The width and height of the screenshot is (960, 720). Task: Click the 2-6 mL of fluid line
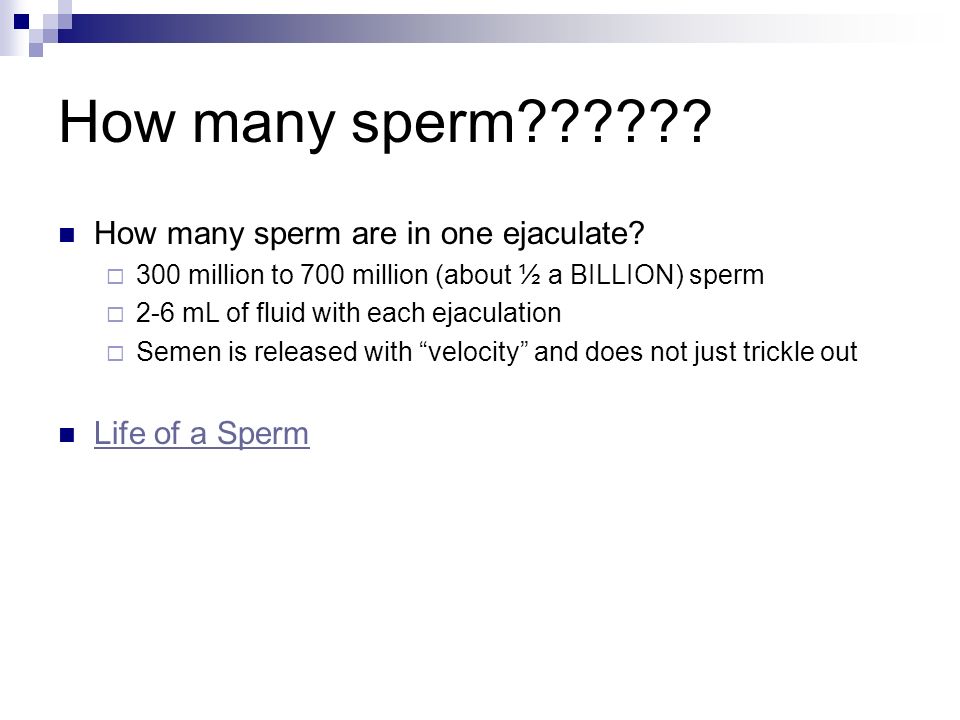(348, 313)
